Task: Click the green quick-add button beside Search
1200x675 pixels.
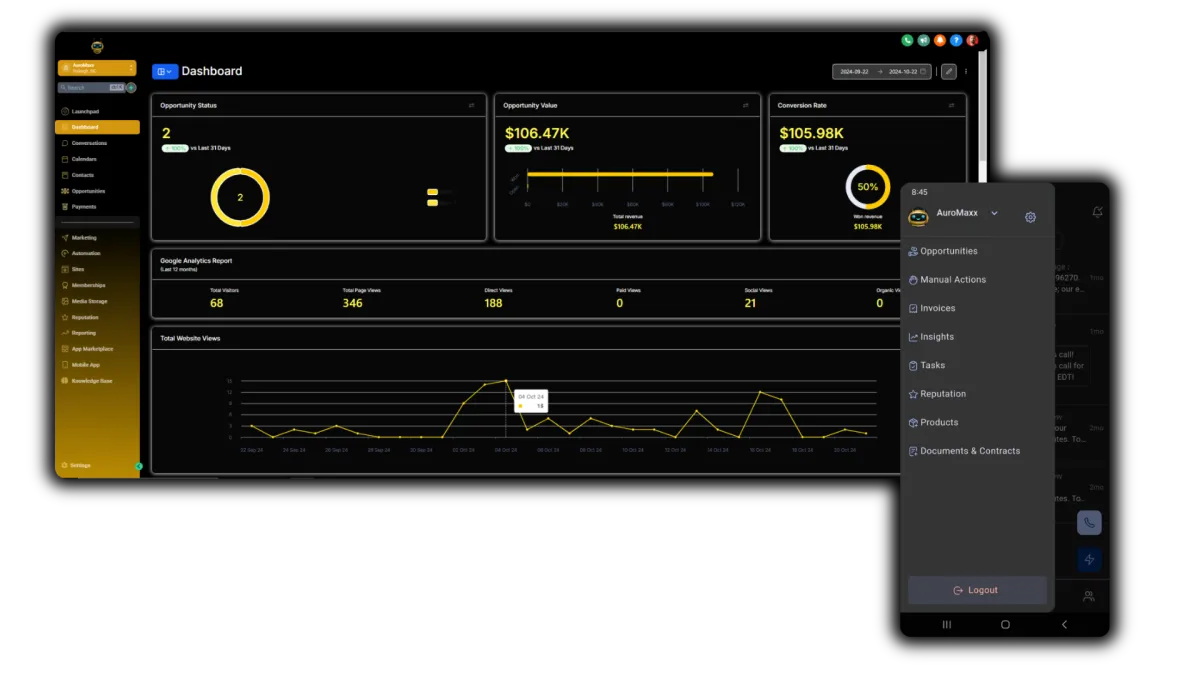Action: point(131,88)
